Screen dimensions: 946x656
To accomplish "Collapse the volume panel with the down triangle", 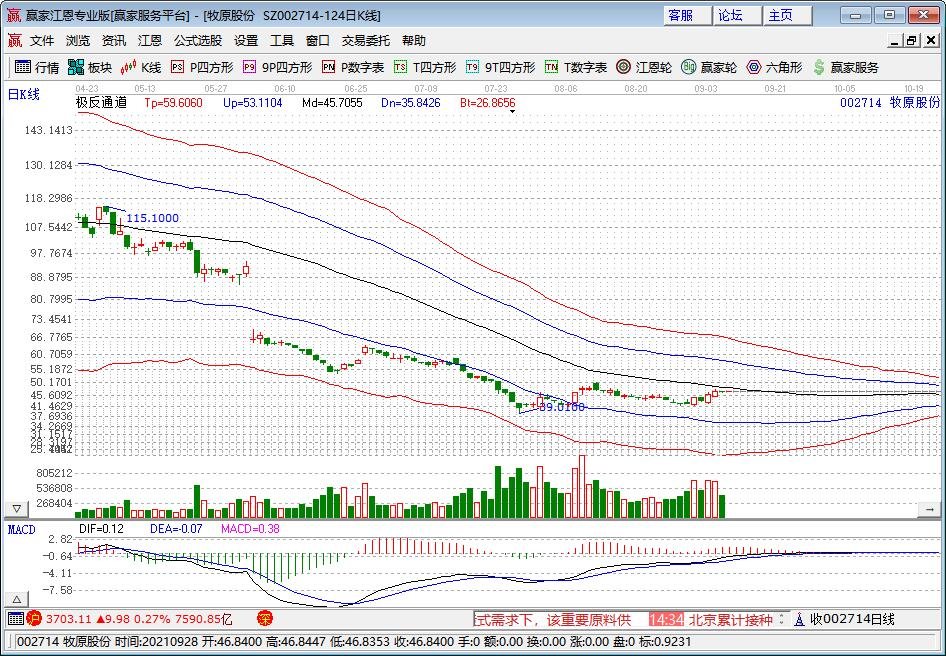I will [16, 508].
